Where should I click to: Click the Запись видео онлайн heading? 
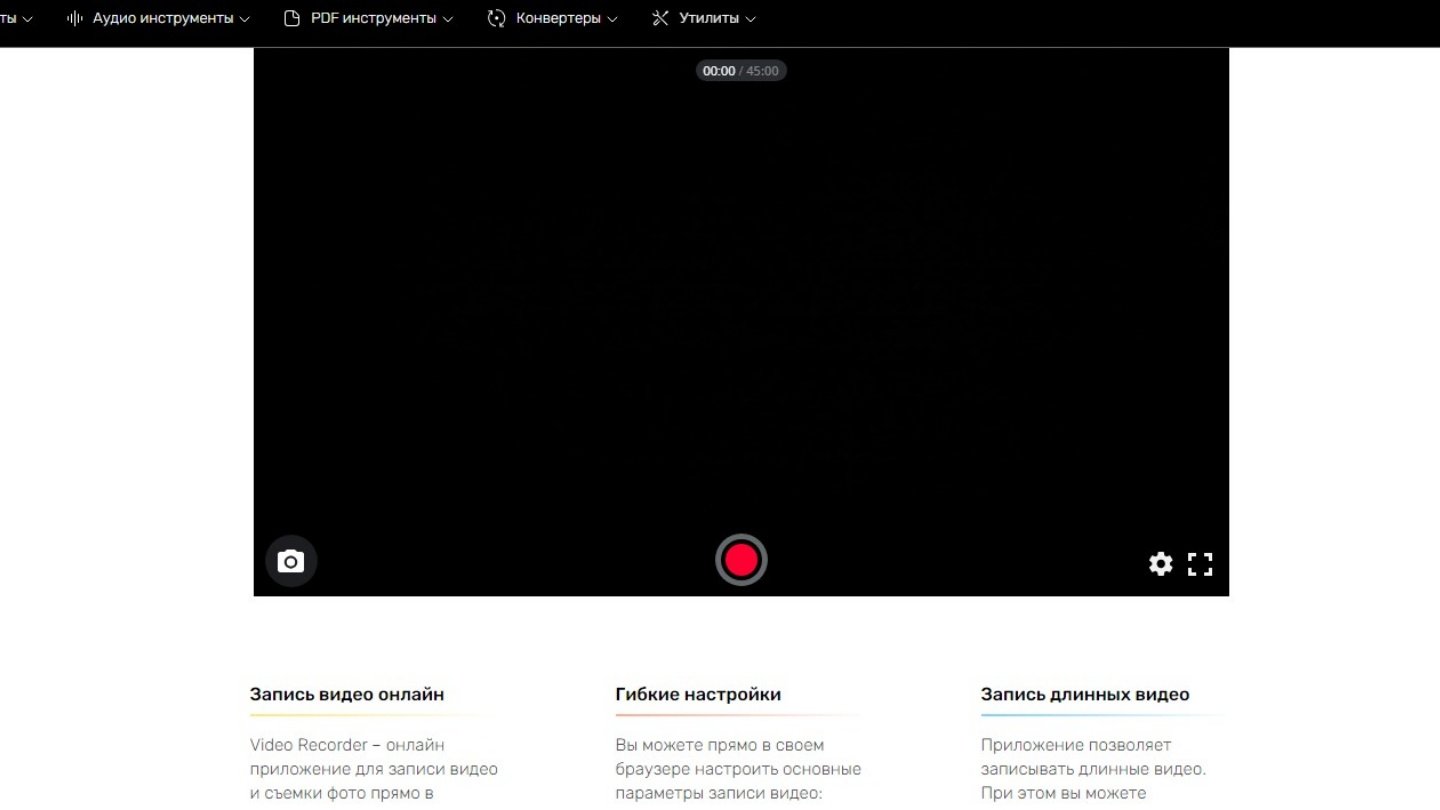click(347, 694)
